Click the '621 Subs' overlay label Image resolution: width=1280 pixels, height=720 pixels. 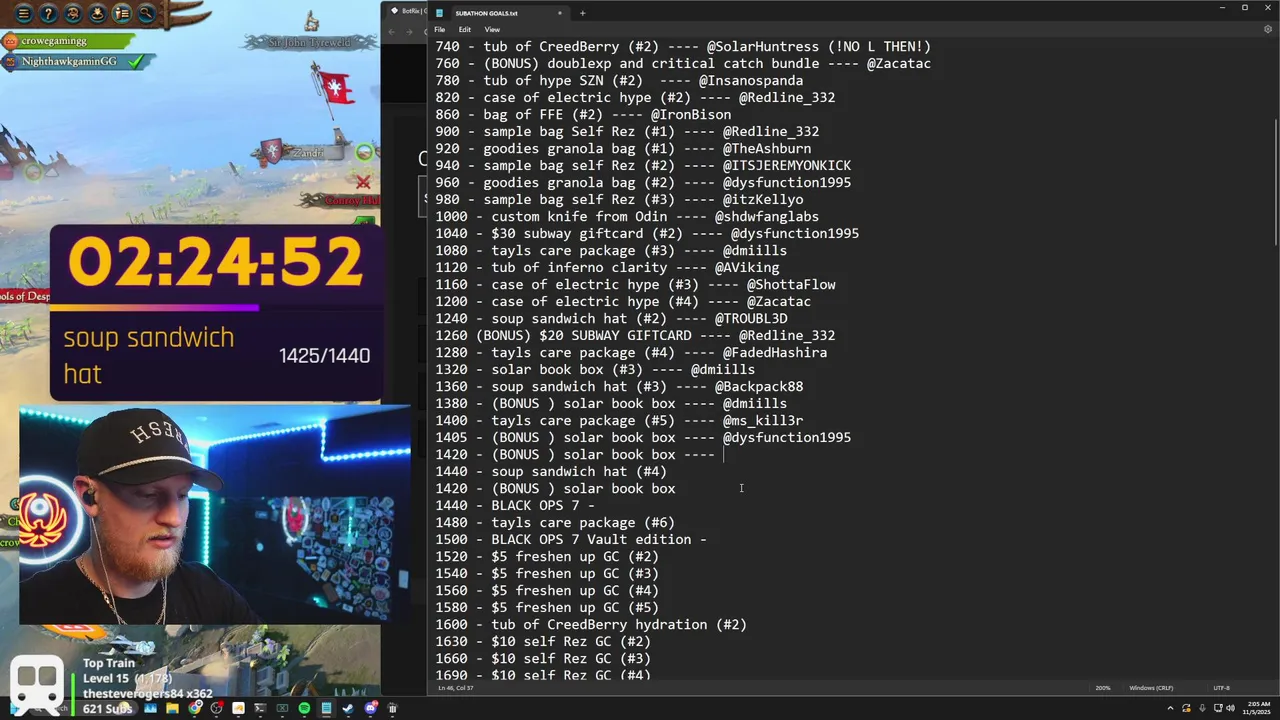108,708
